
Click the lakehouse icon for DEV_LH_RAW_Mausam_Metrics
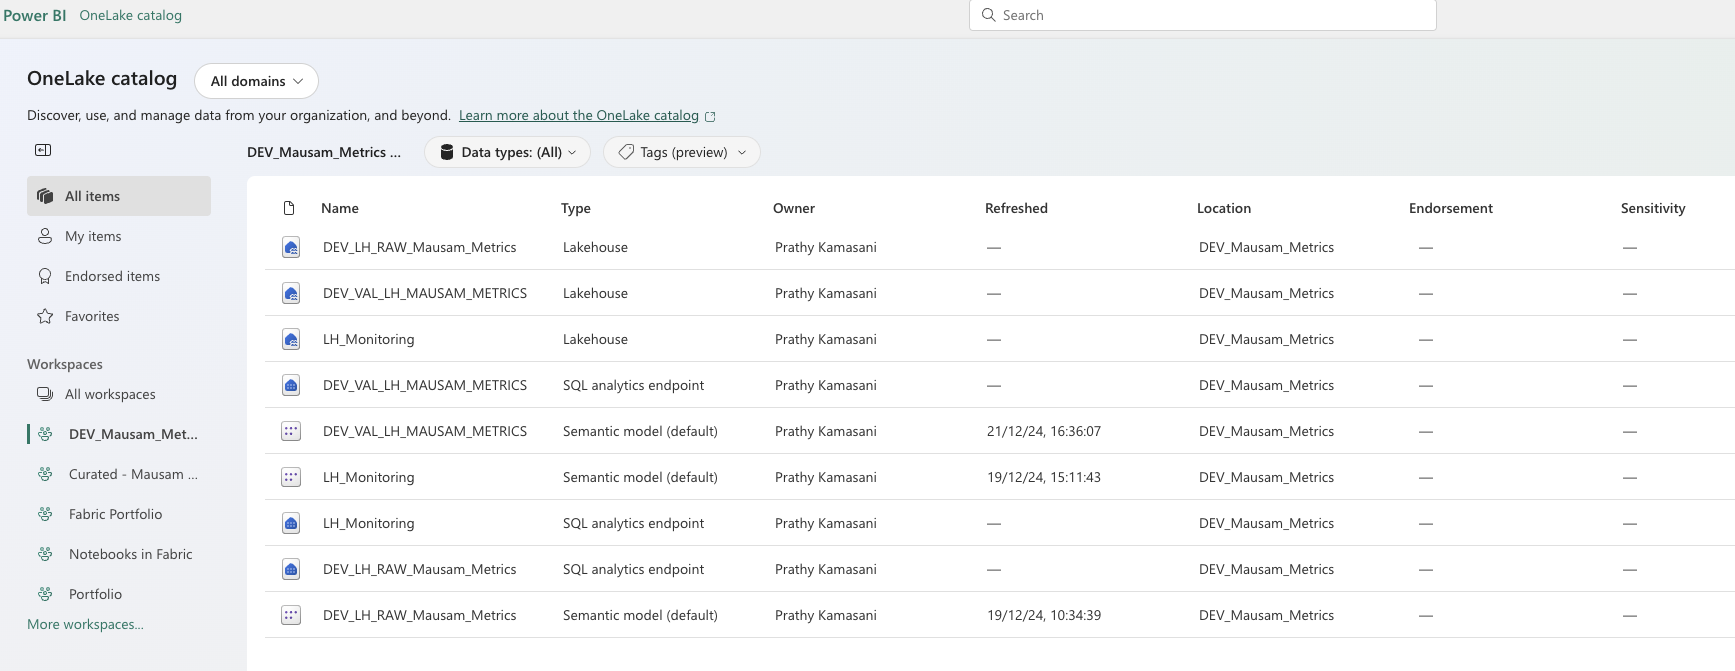(291, 247)
